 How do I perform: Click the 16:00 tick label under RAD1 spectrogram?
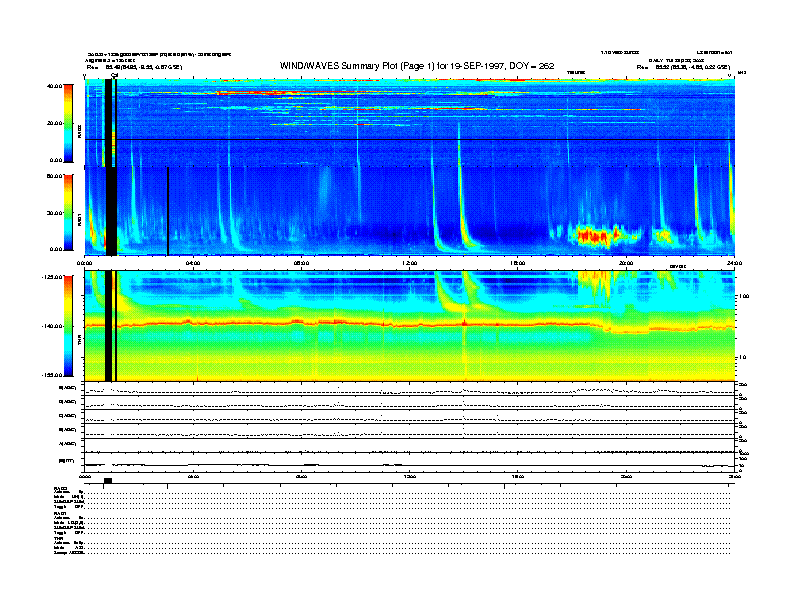coord(518,263)
